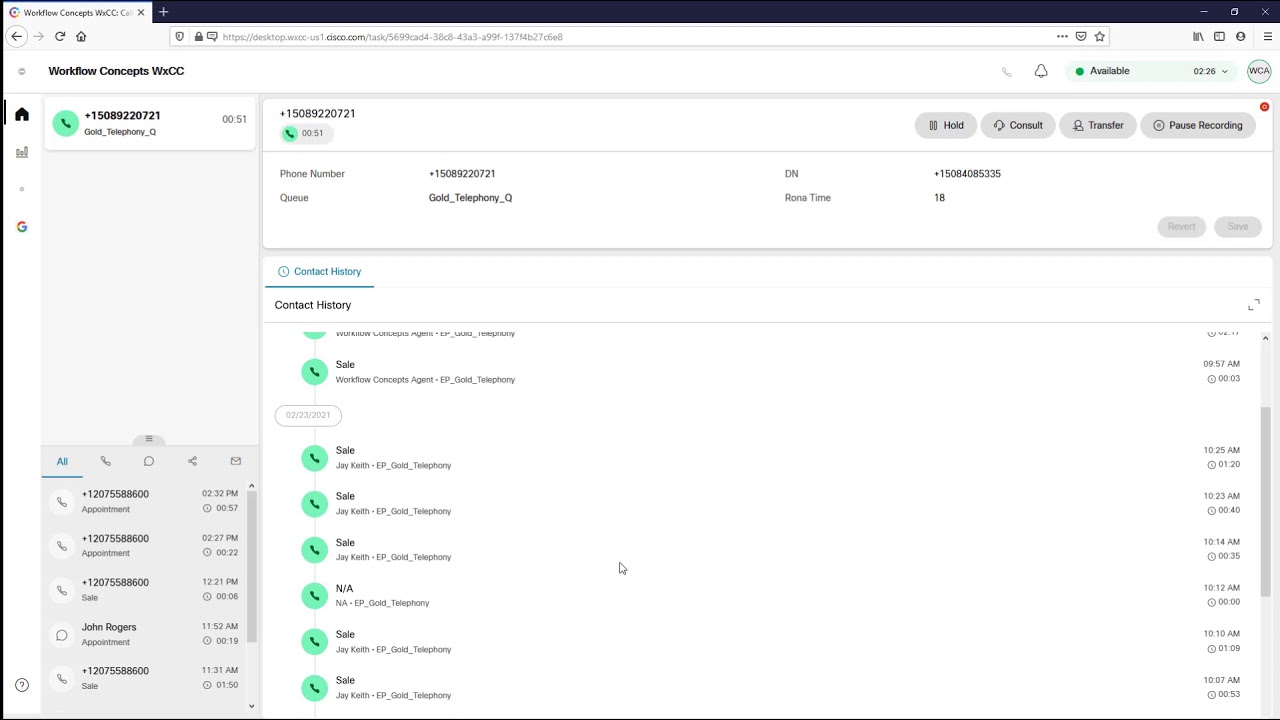
Task: Open the browser page actions menu
Action: (x=1062, y=36)
